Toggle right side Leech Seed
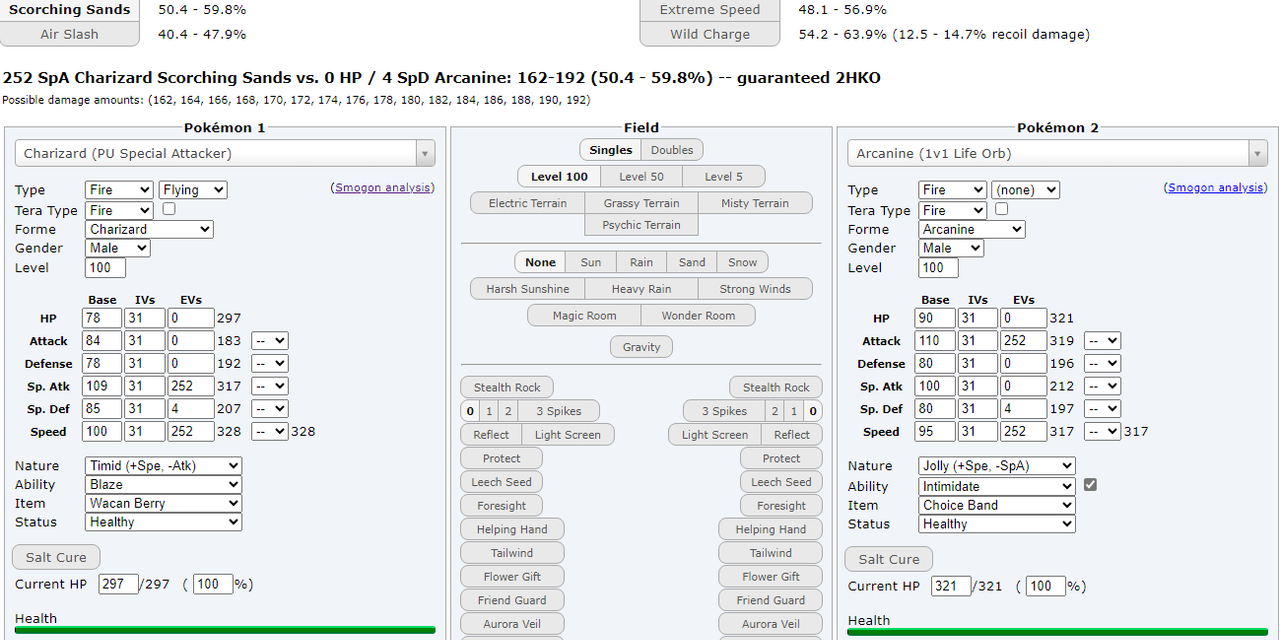This screenshot has height=640, width=1280. click(x=781, y=482)
